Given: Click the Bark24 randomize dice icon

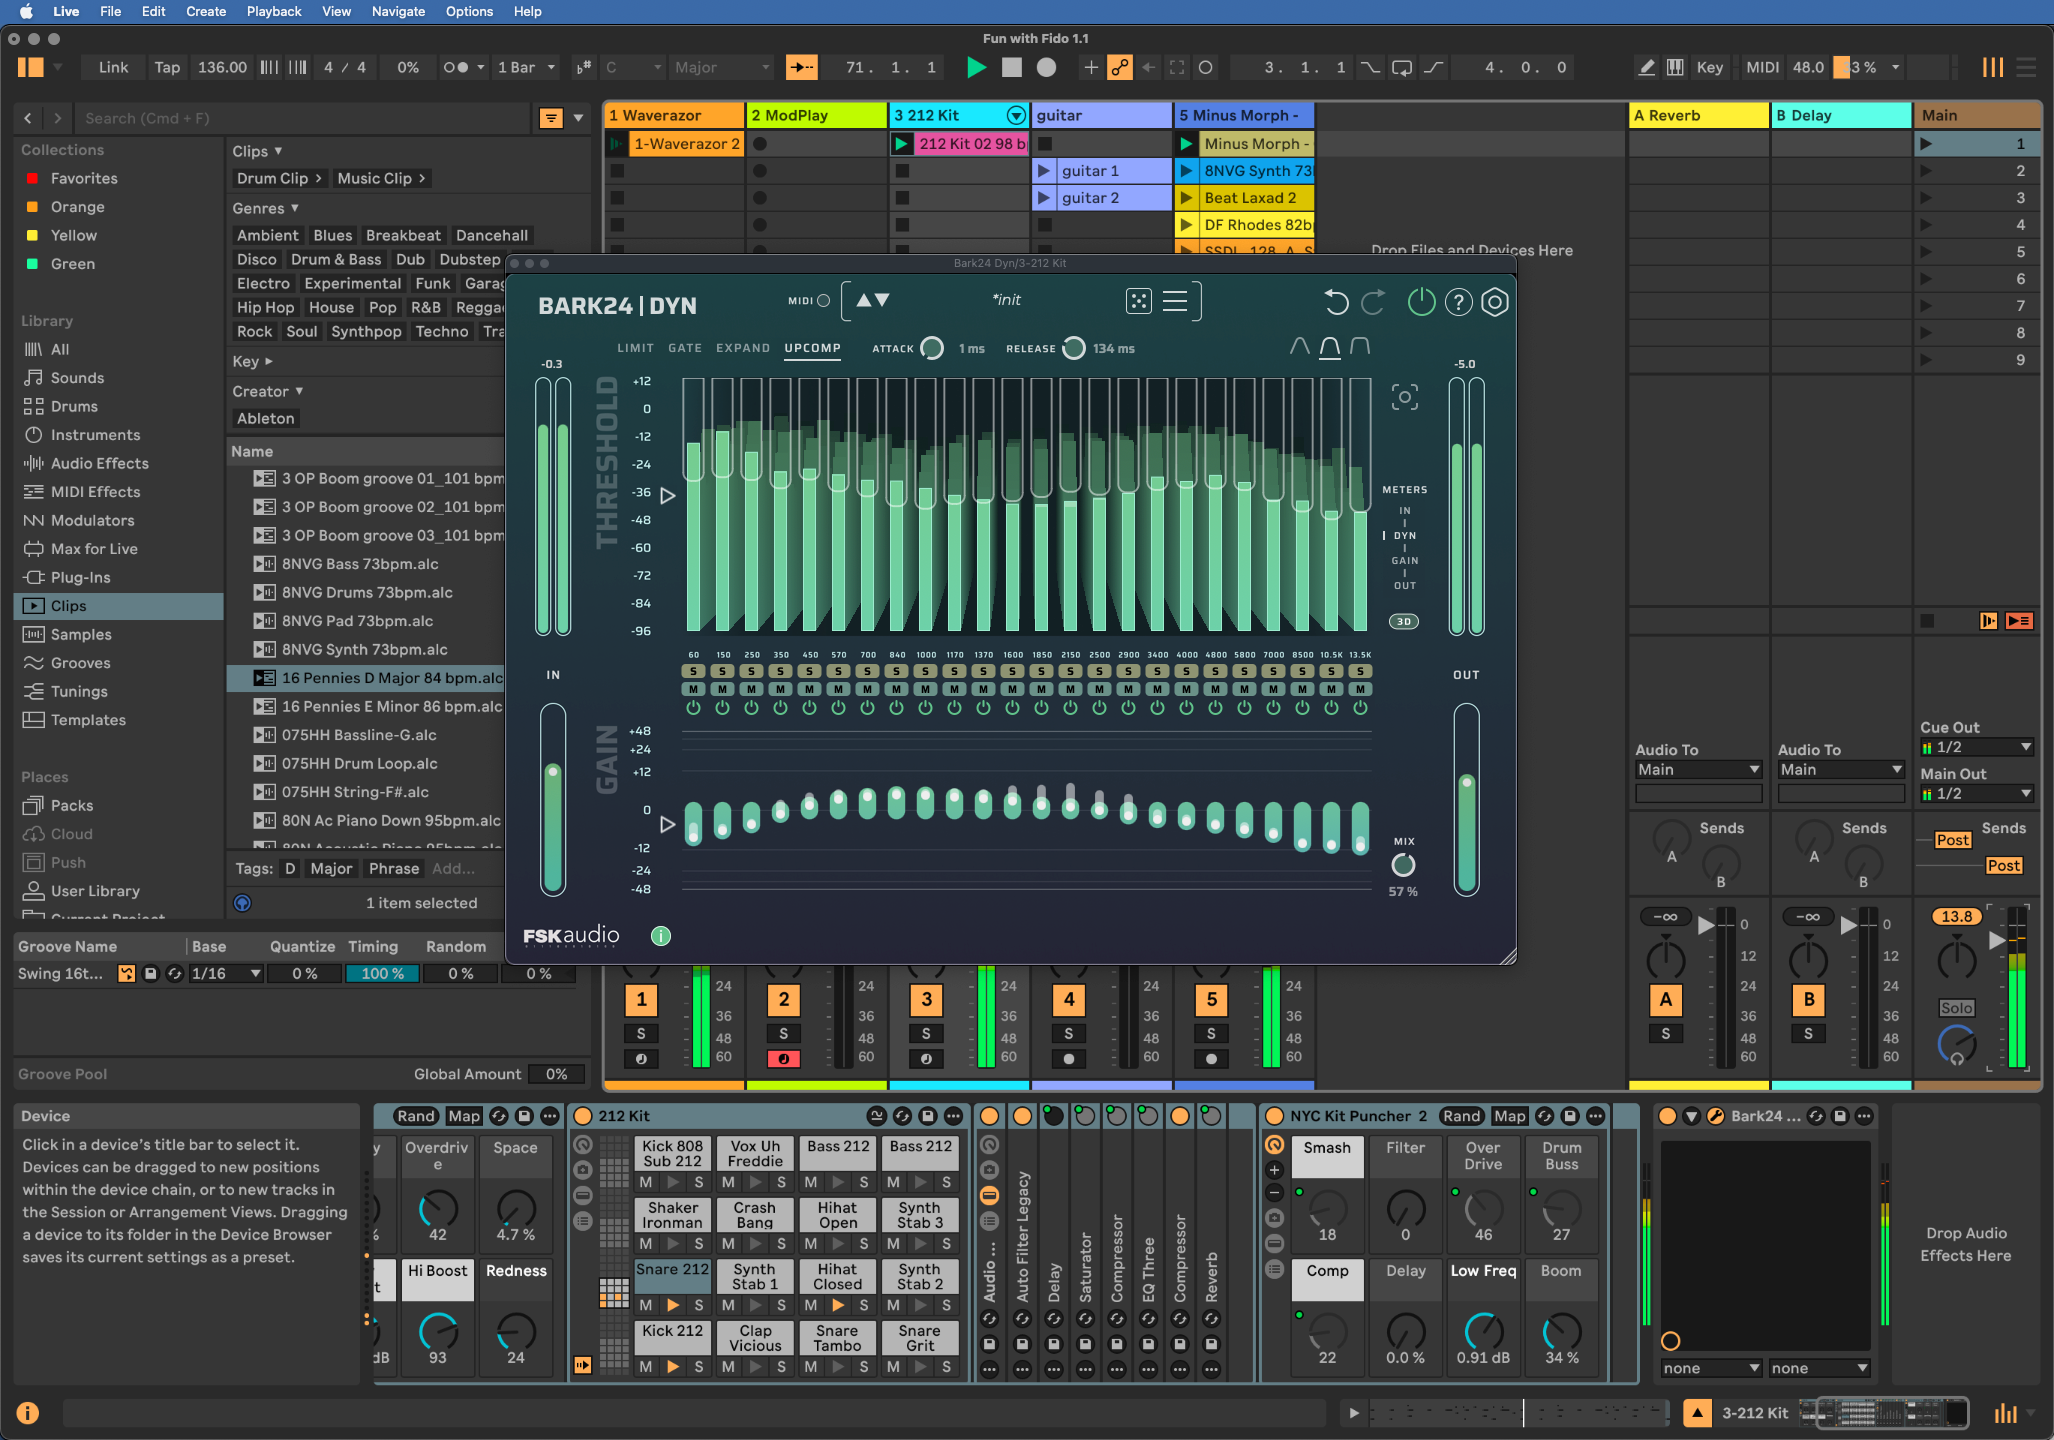Looking at the screenshot, I should click(1138, 301).
